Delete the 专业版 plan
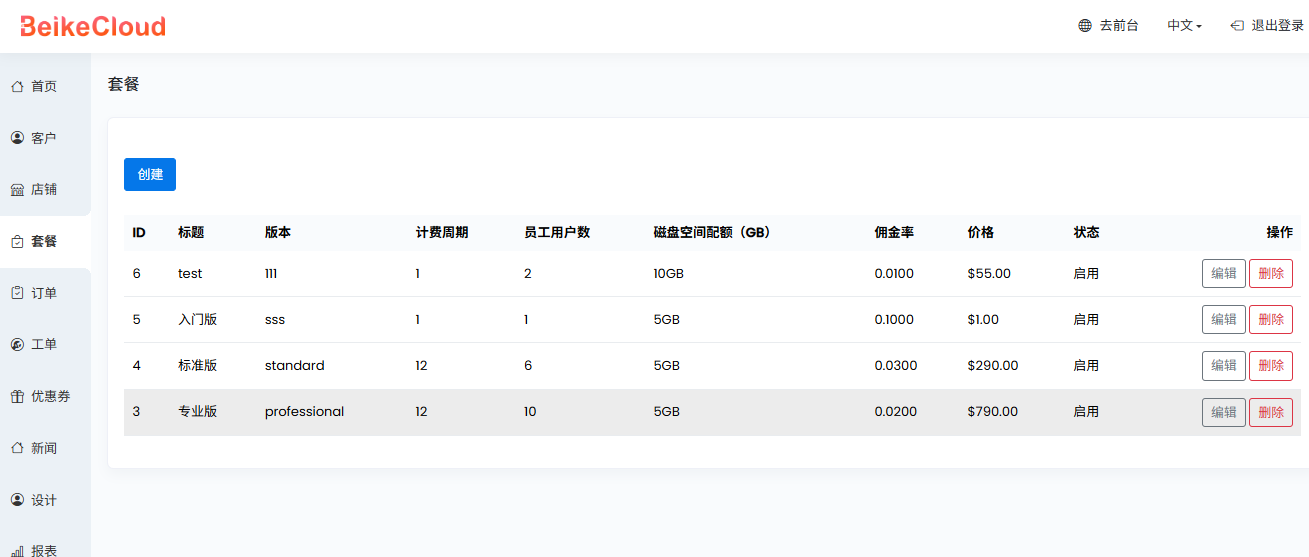 [1271, 412]
